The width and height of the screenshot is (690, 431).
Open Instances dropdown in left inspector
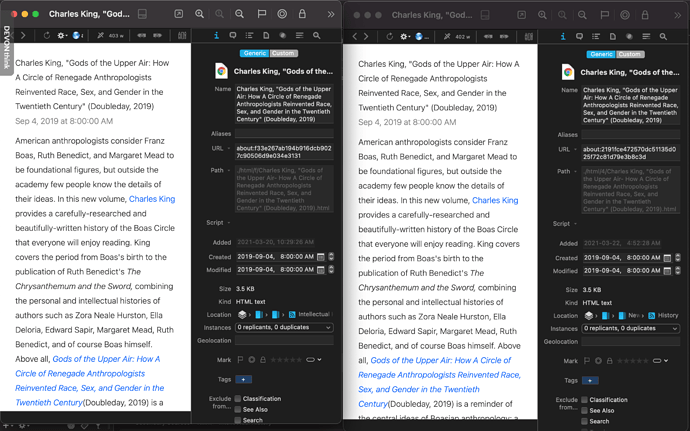284,328
